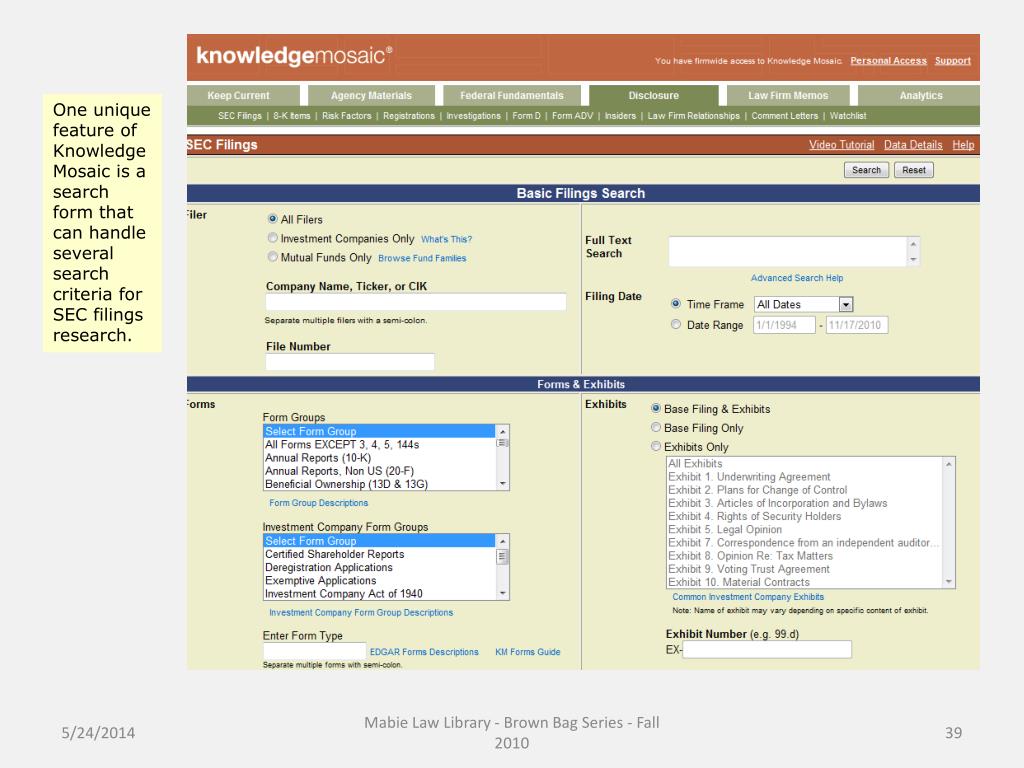Viewport: 1024px width, 768px height.
Task: Open Browse Fund Families link
Action: 422,258
